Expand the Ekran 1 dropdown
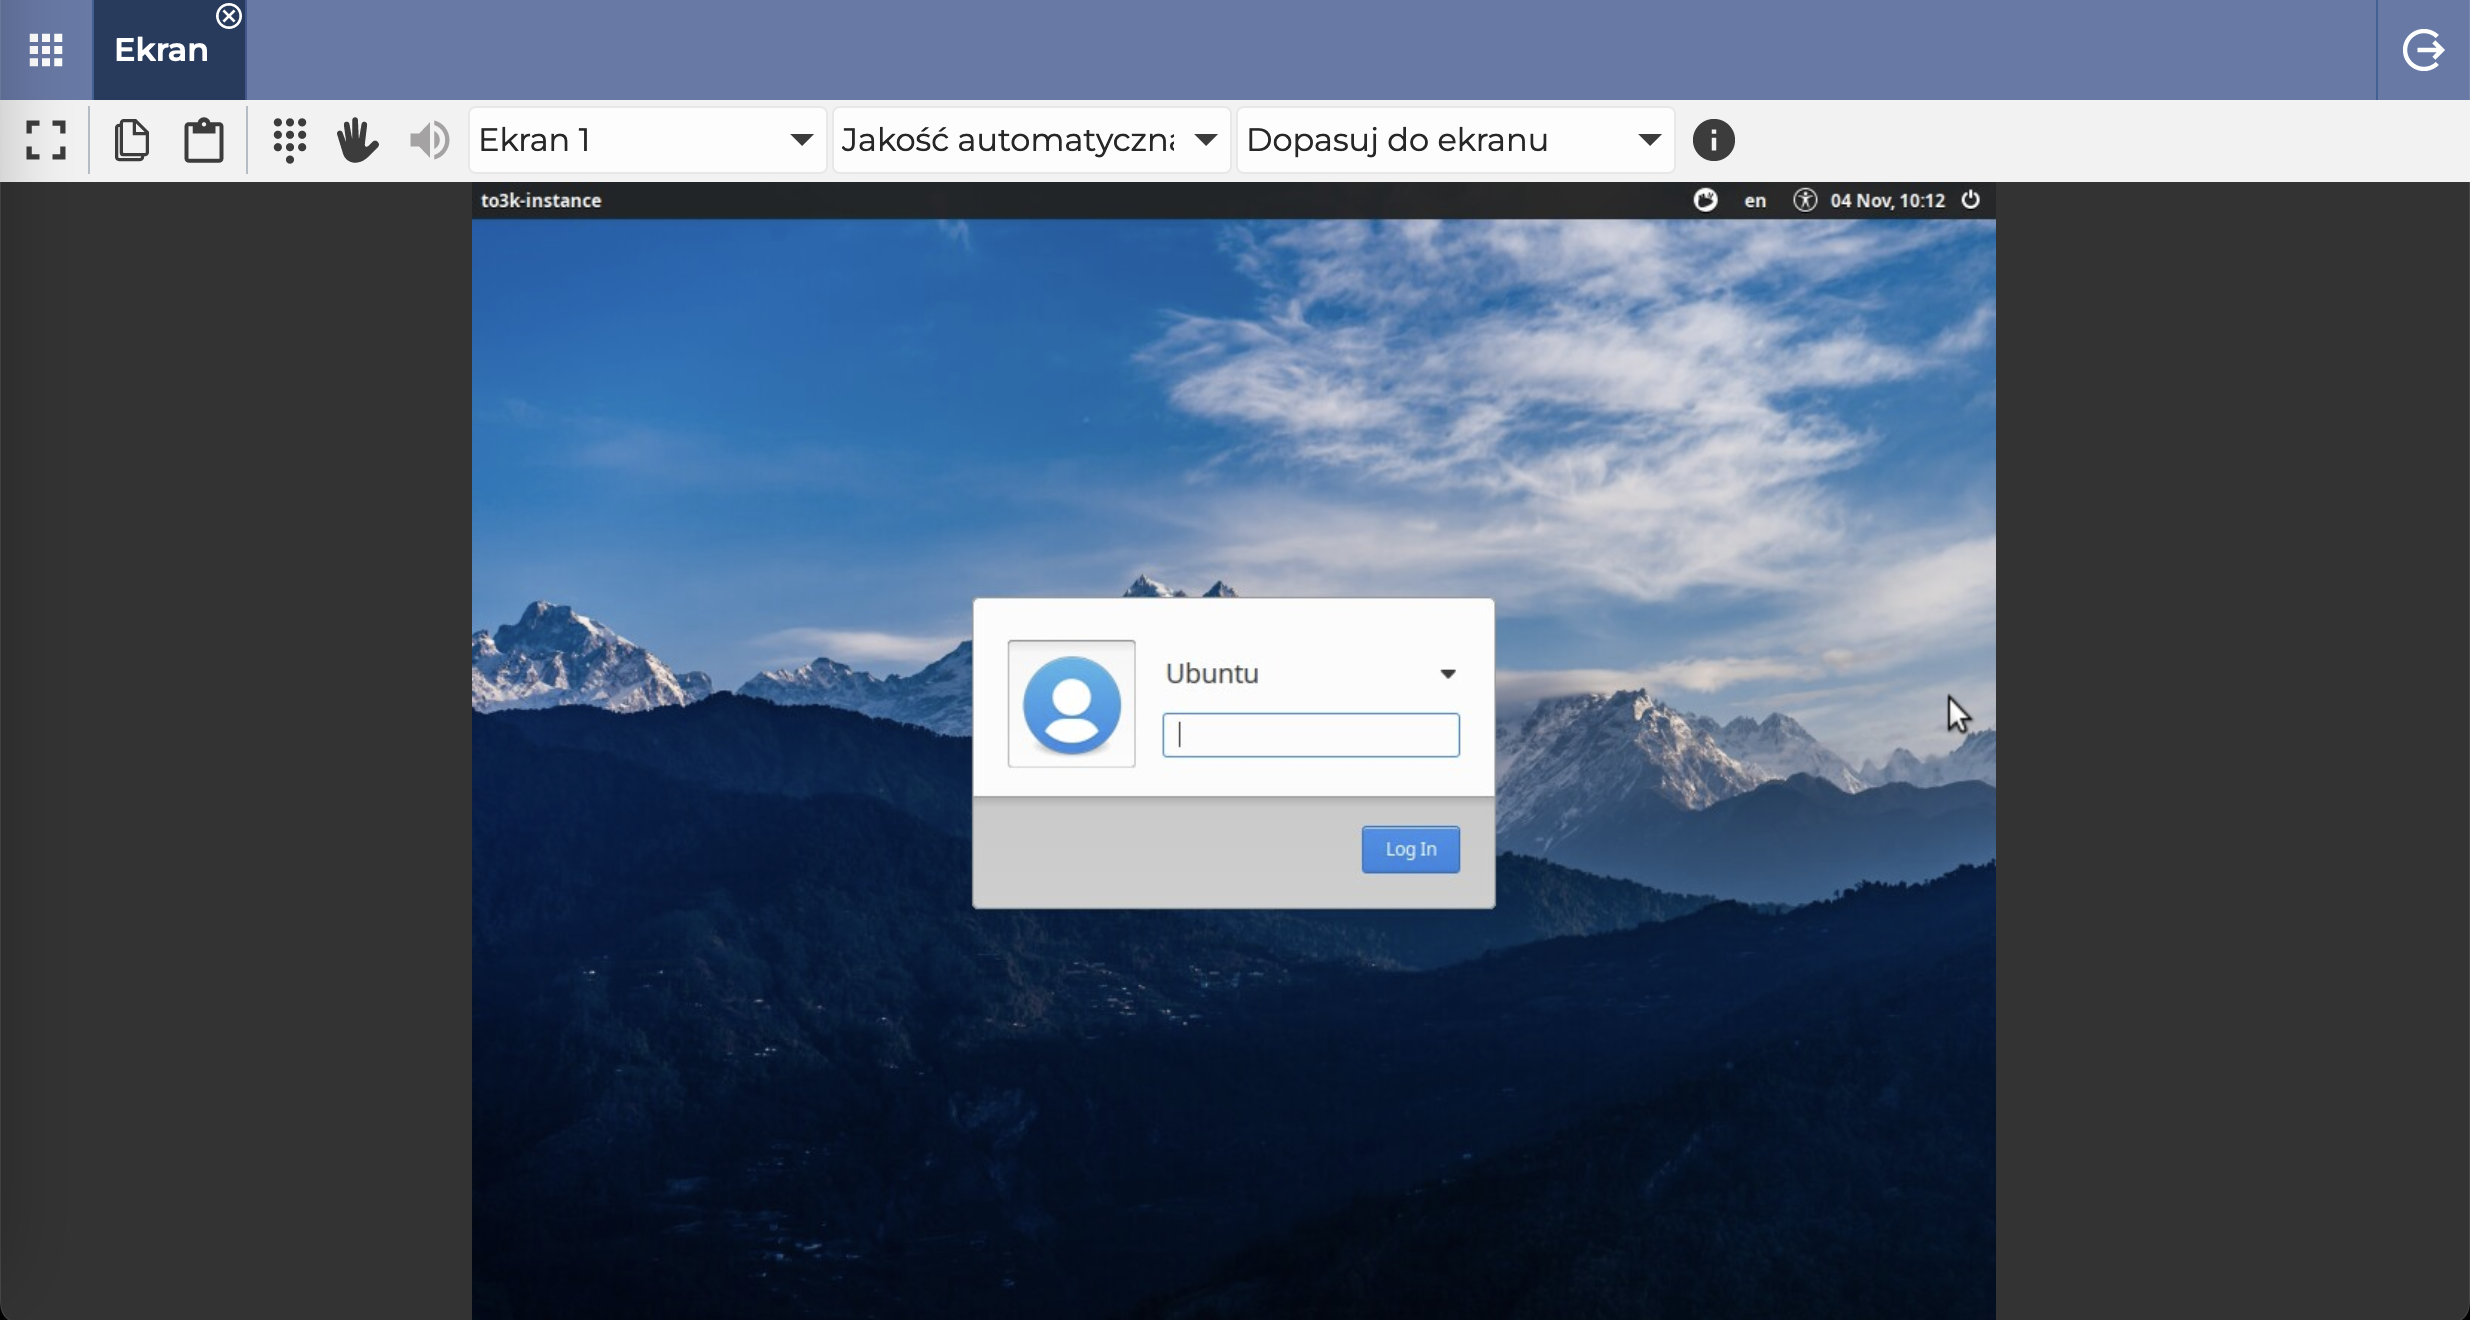 click(647, 140)
